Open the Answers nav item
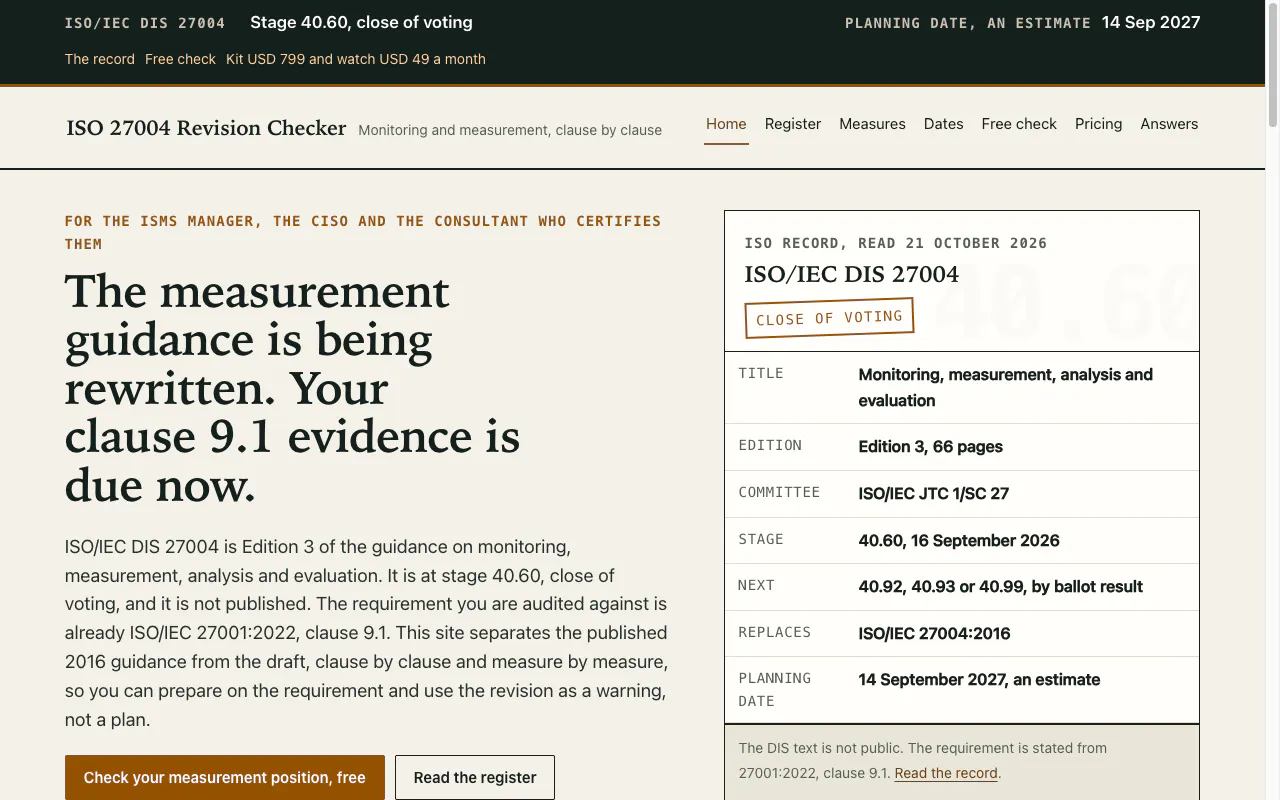This screenshot has width=1280, height=800. (x=1169, y=124)
